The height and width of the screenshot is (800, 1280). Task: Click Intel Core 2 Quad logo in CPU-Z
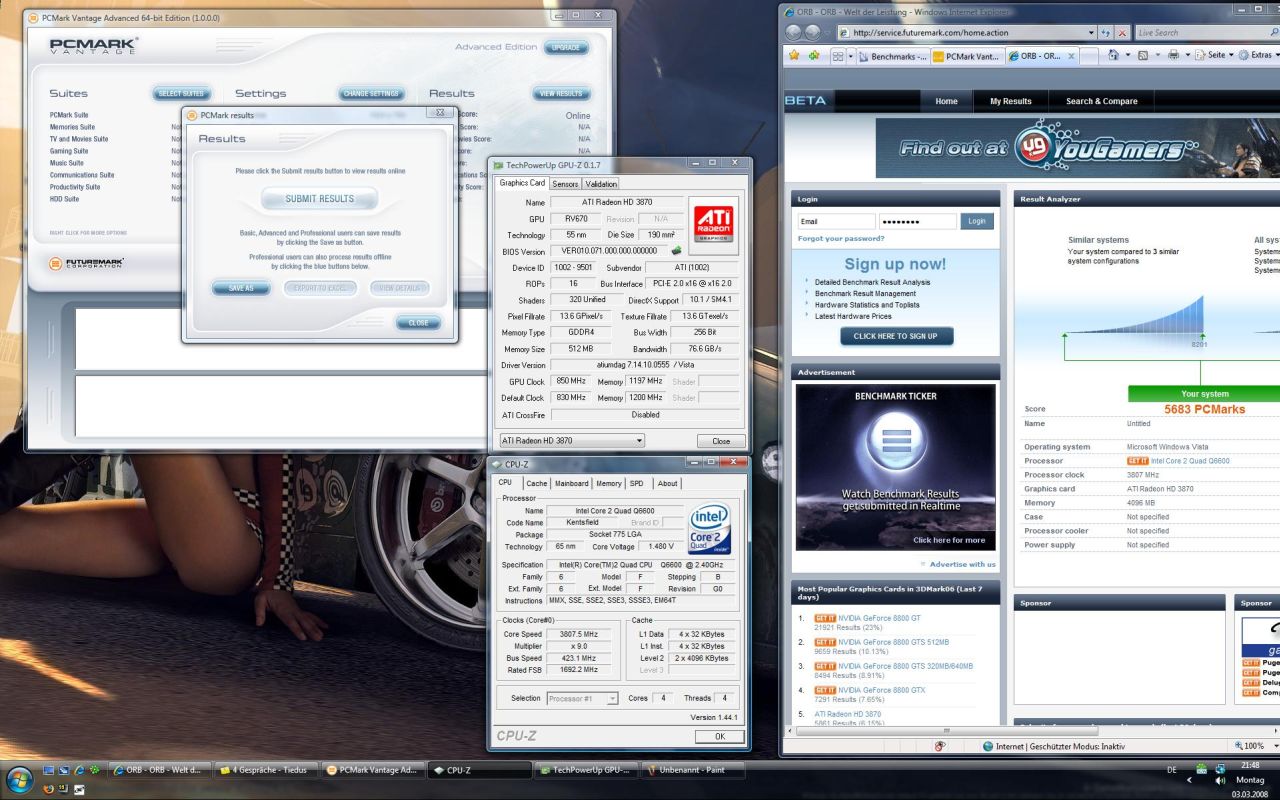[710, 530]
